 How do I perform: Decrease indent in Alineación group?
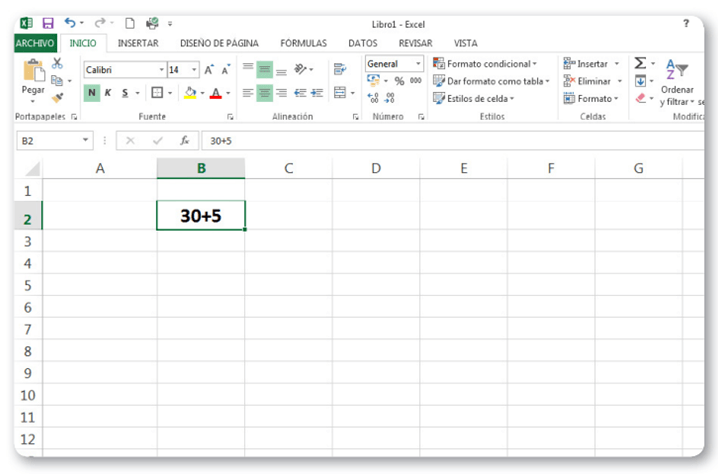pos(300,93)
